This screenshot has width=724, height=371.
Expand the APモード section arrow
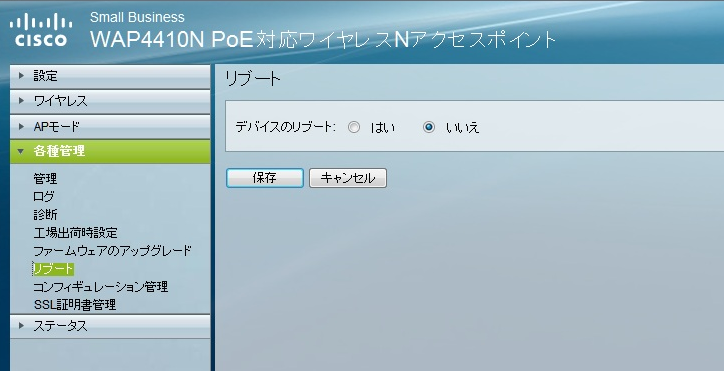click(x=21, y=126)
